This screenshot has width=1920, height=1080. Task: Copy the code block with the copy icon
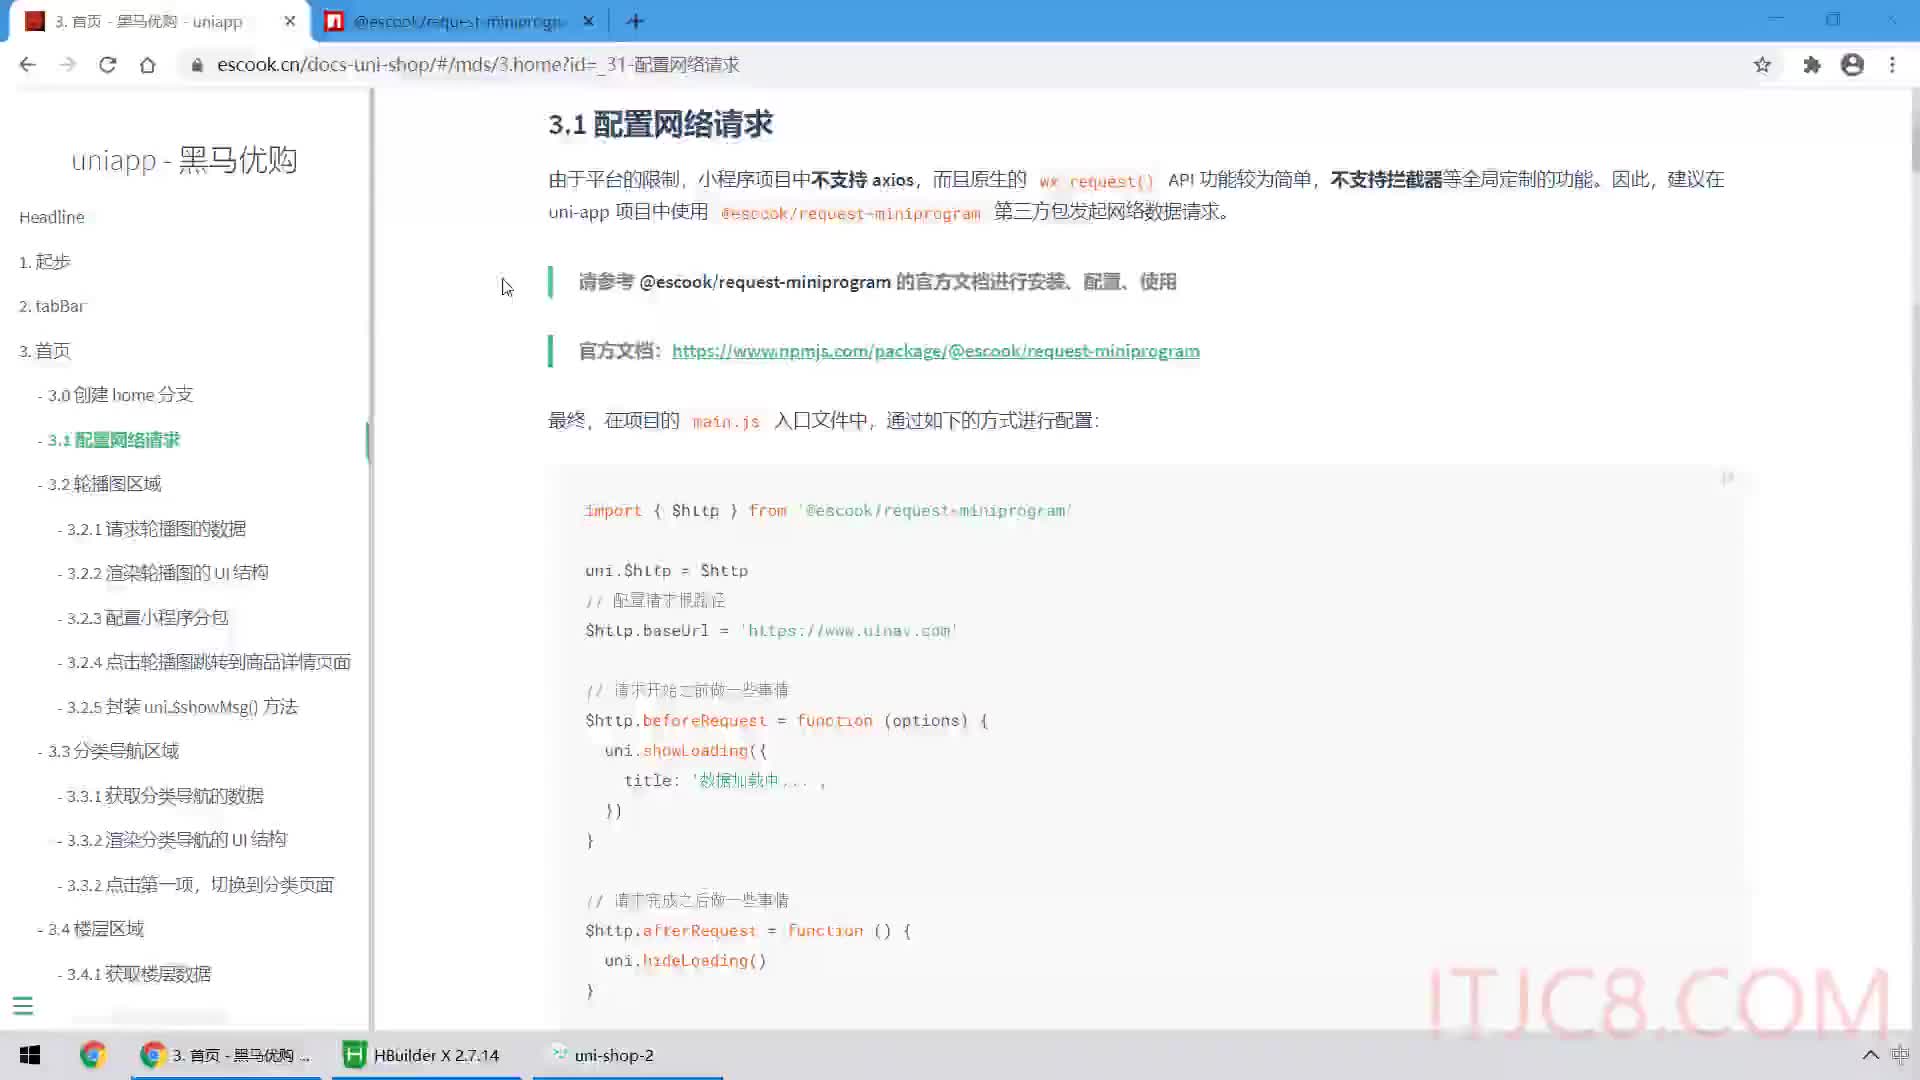[x=1727, y=479]
